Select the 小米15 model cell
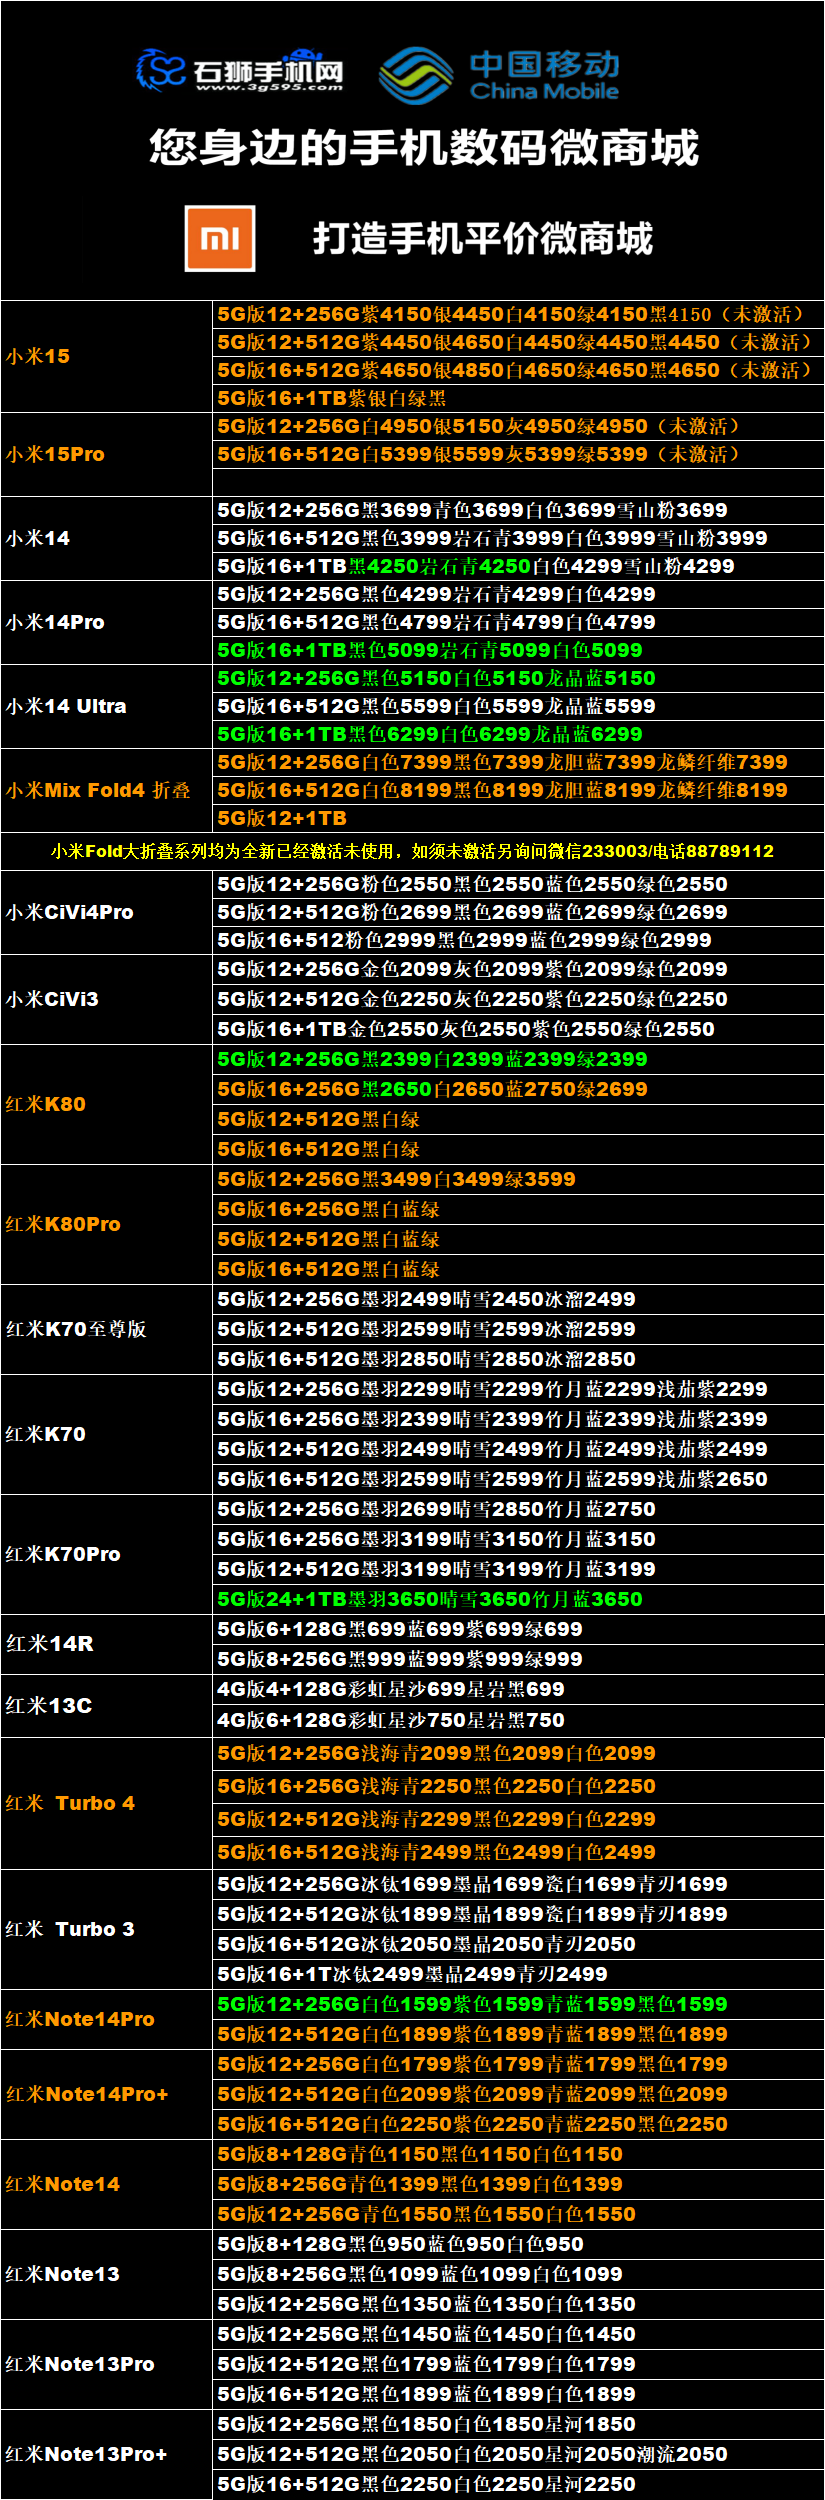The width and height of the screenshot is (825, 2500). tap(107, 356)
